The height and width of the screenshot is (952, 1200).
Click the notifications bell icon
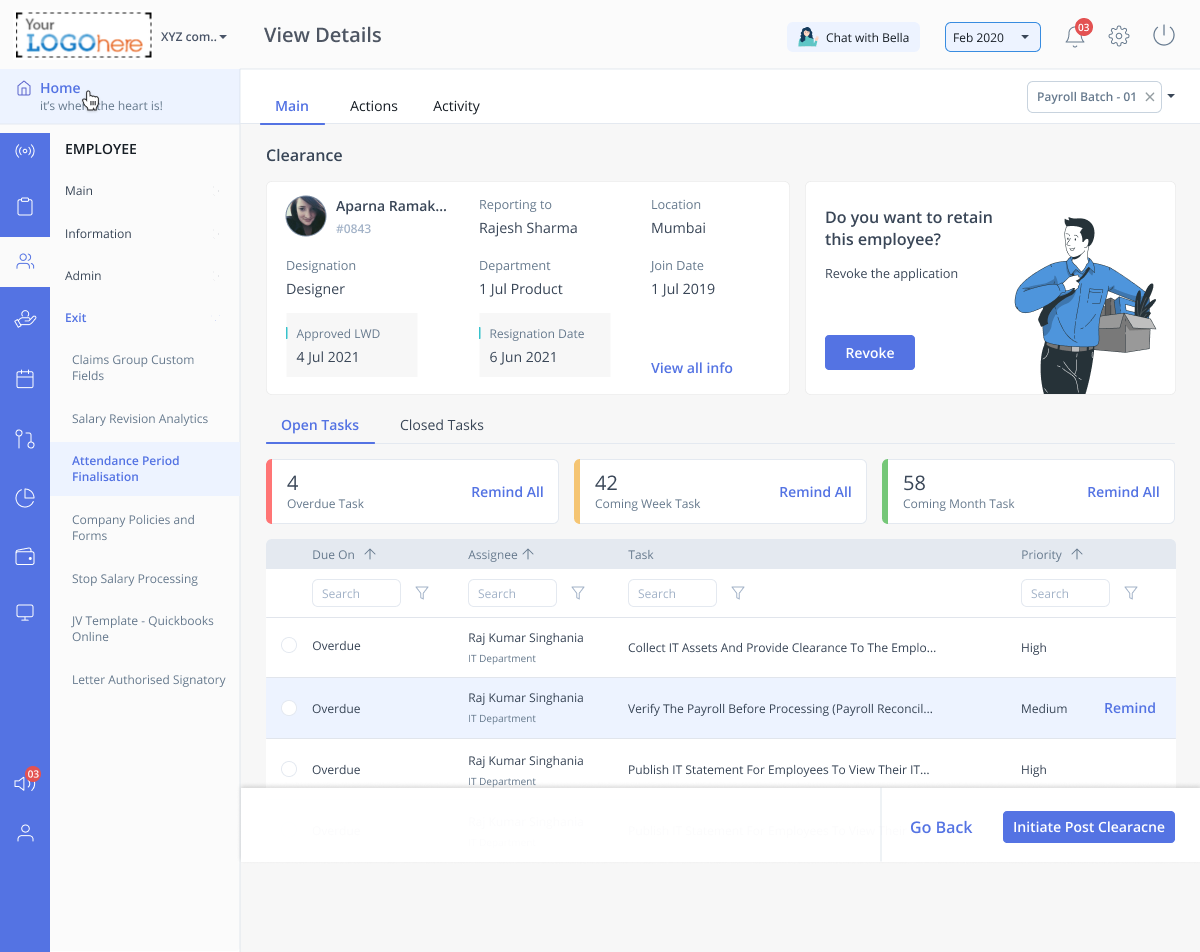click(x=1075, y=37)
